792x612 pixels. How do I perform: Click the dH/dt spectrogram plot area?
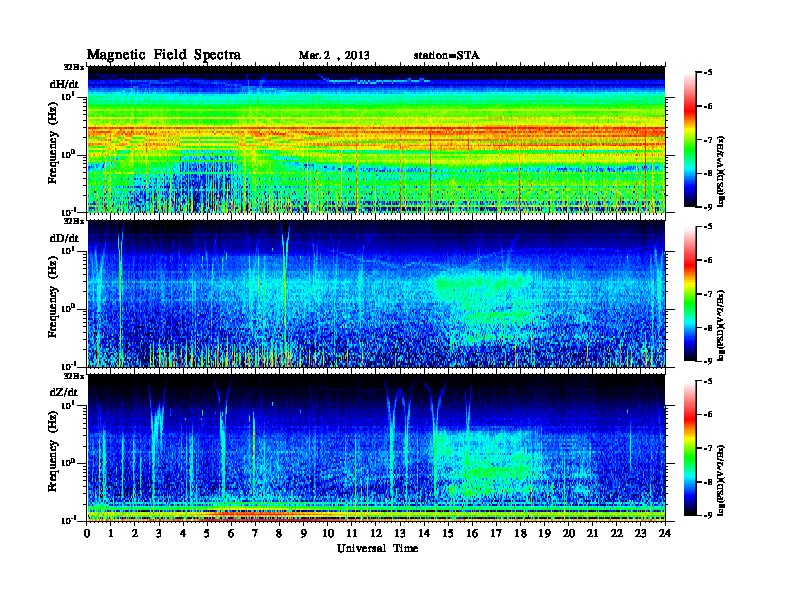377,139
